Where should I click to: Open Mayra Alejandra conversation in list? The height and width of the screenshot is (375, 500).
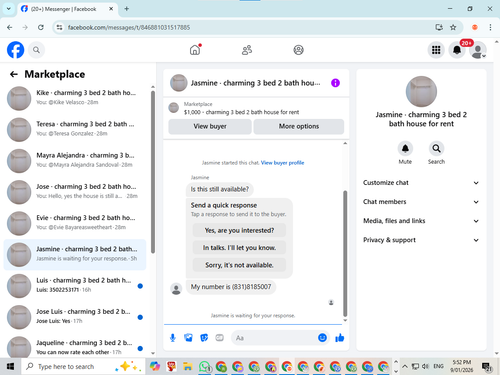click(75, 161)
